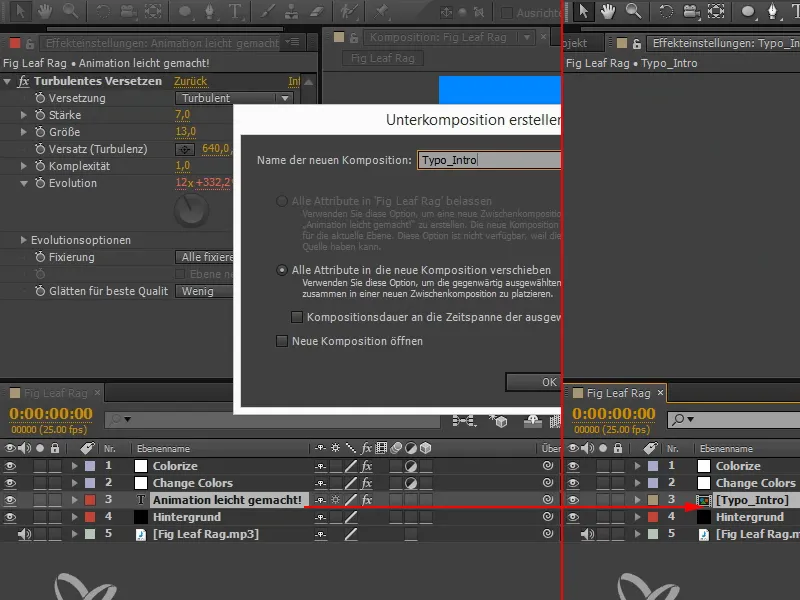Screen dimensions: 800x600
Task: Select the Type tool in the toolbar
Action: coord(235,11)
